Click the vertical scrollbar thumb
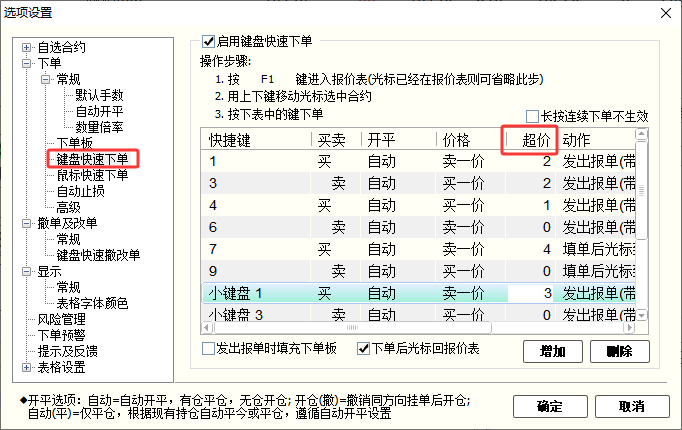This screenshot has height=430, width=682. 642,190
